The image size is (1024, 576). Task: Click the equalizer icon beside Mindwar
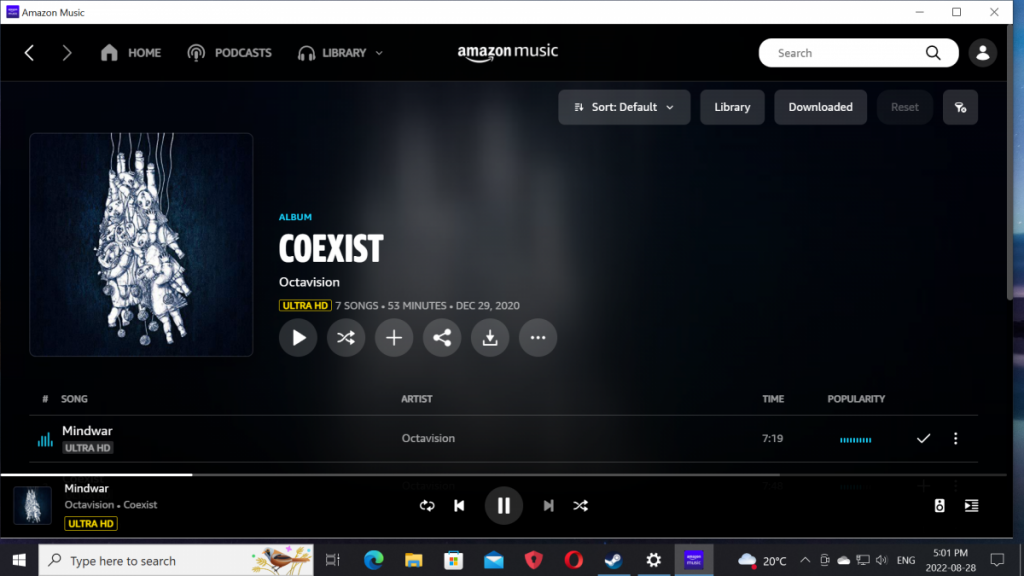tap(45, 440)
